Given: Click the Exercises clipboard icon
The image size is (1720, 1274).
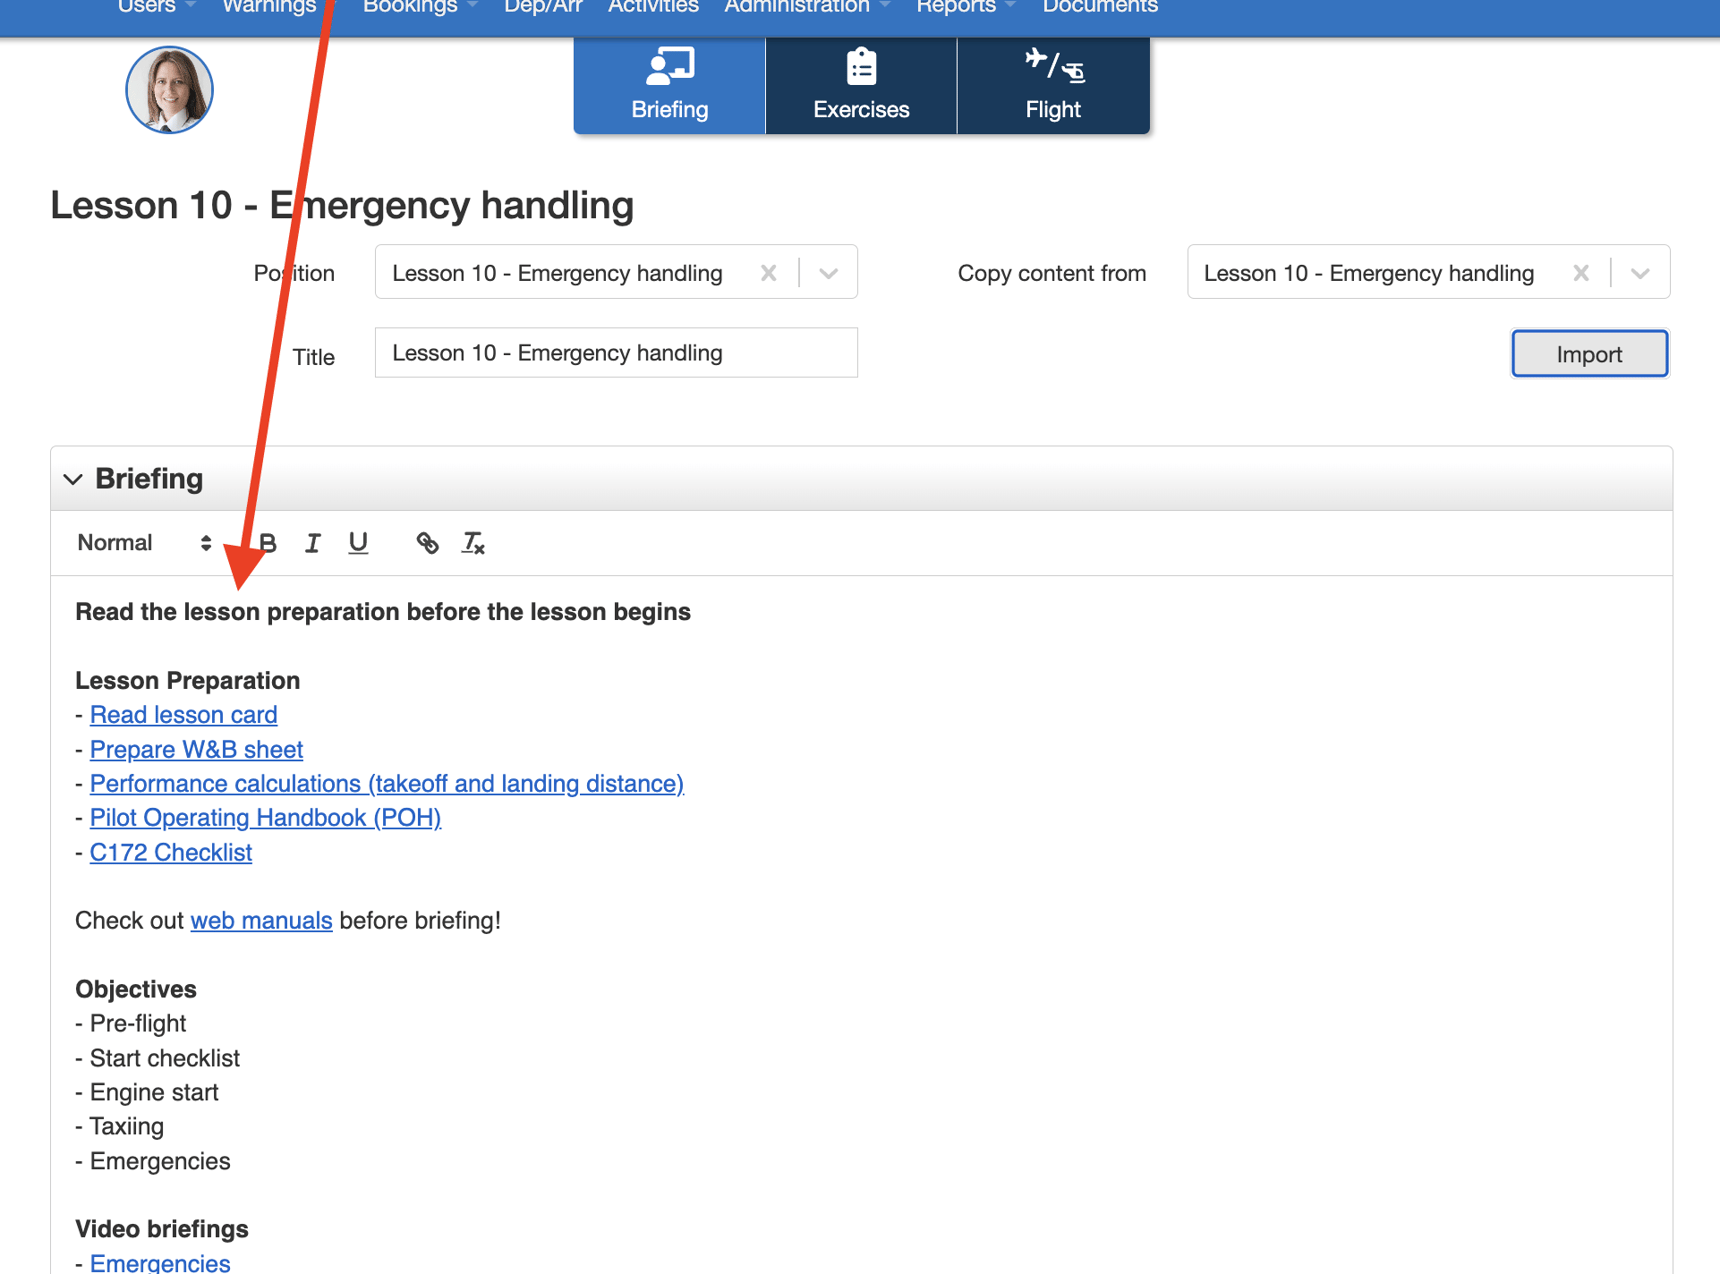Looking at the screenshot, I should [859, 66].
